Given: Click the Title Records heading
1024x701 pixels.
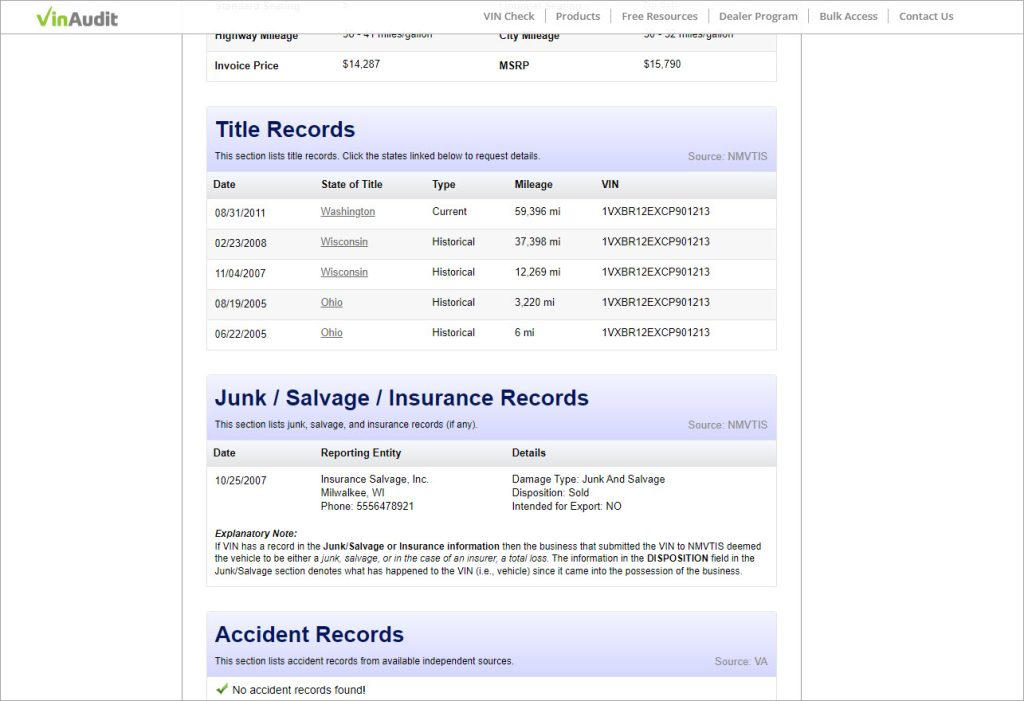Looking at the screenshot, I should point(285,129).
